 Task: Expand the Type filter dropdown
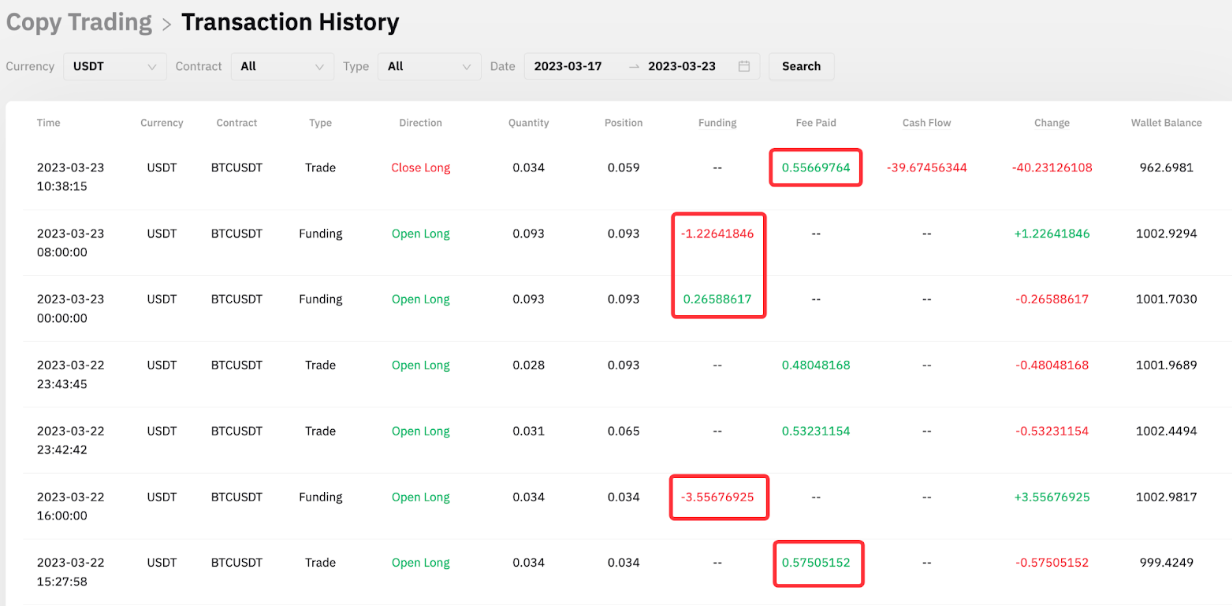[x=429, y=67]
